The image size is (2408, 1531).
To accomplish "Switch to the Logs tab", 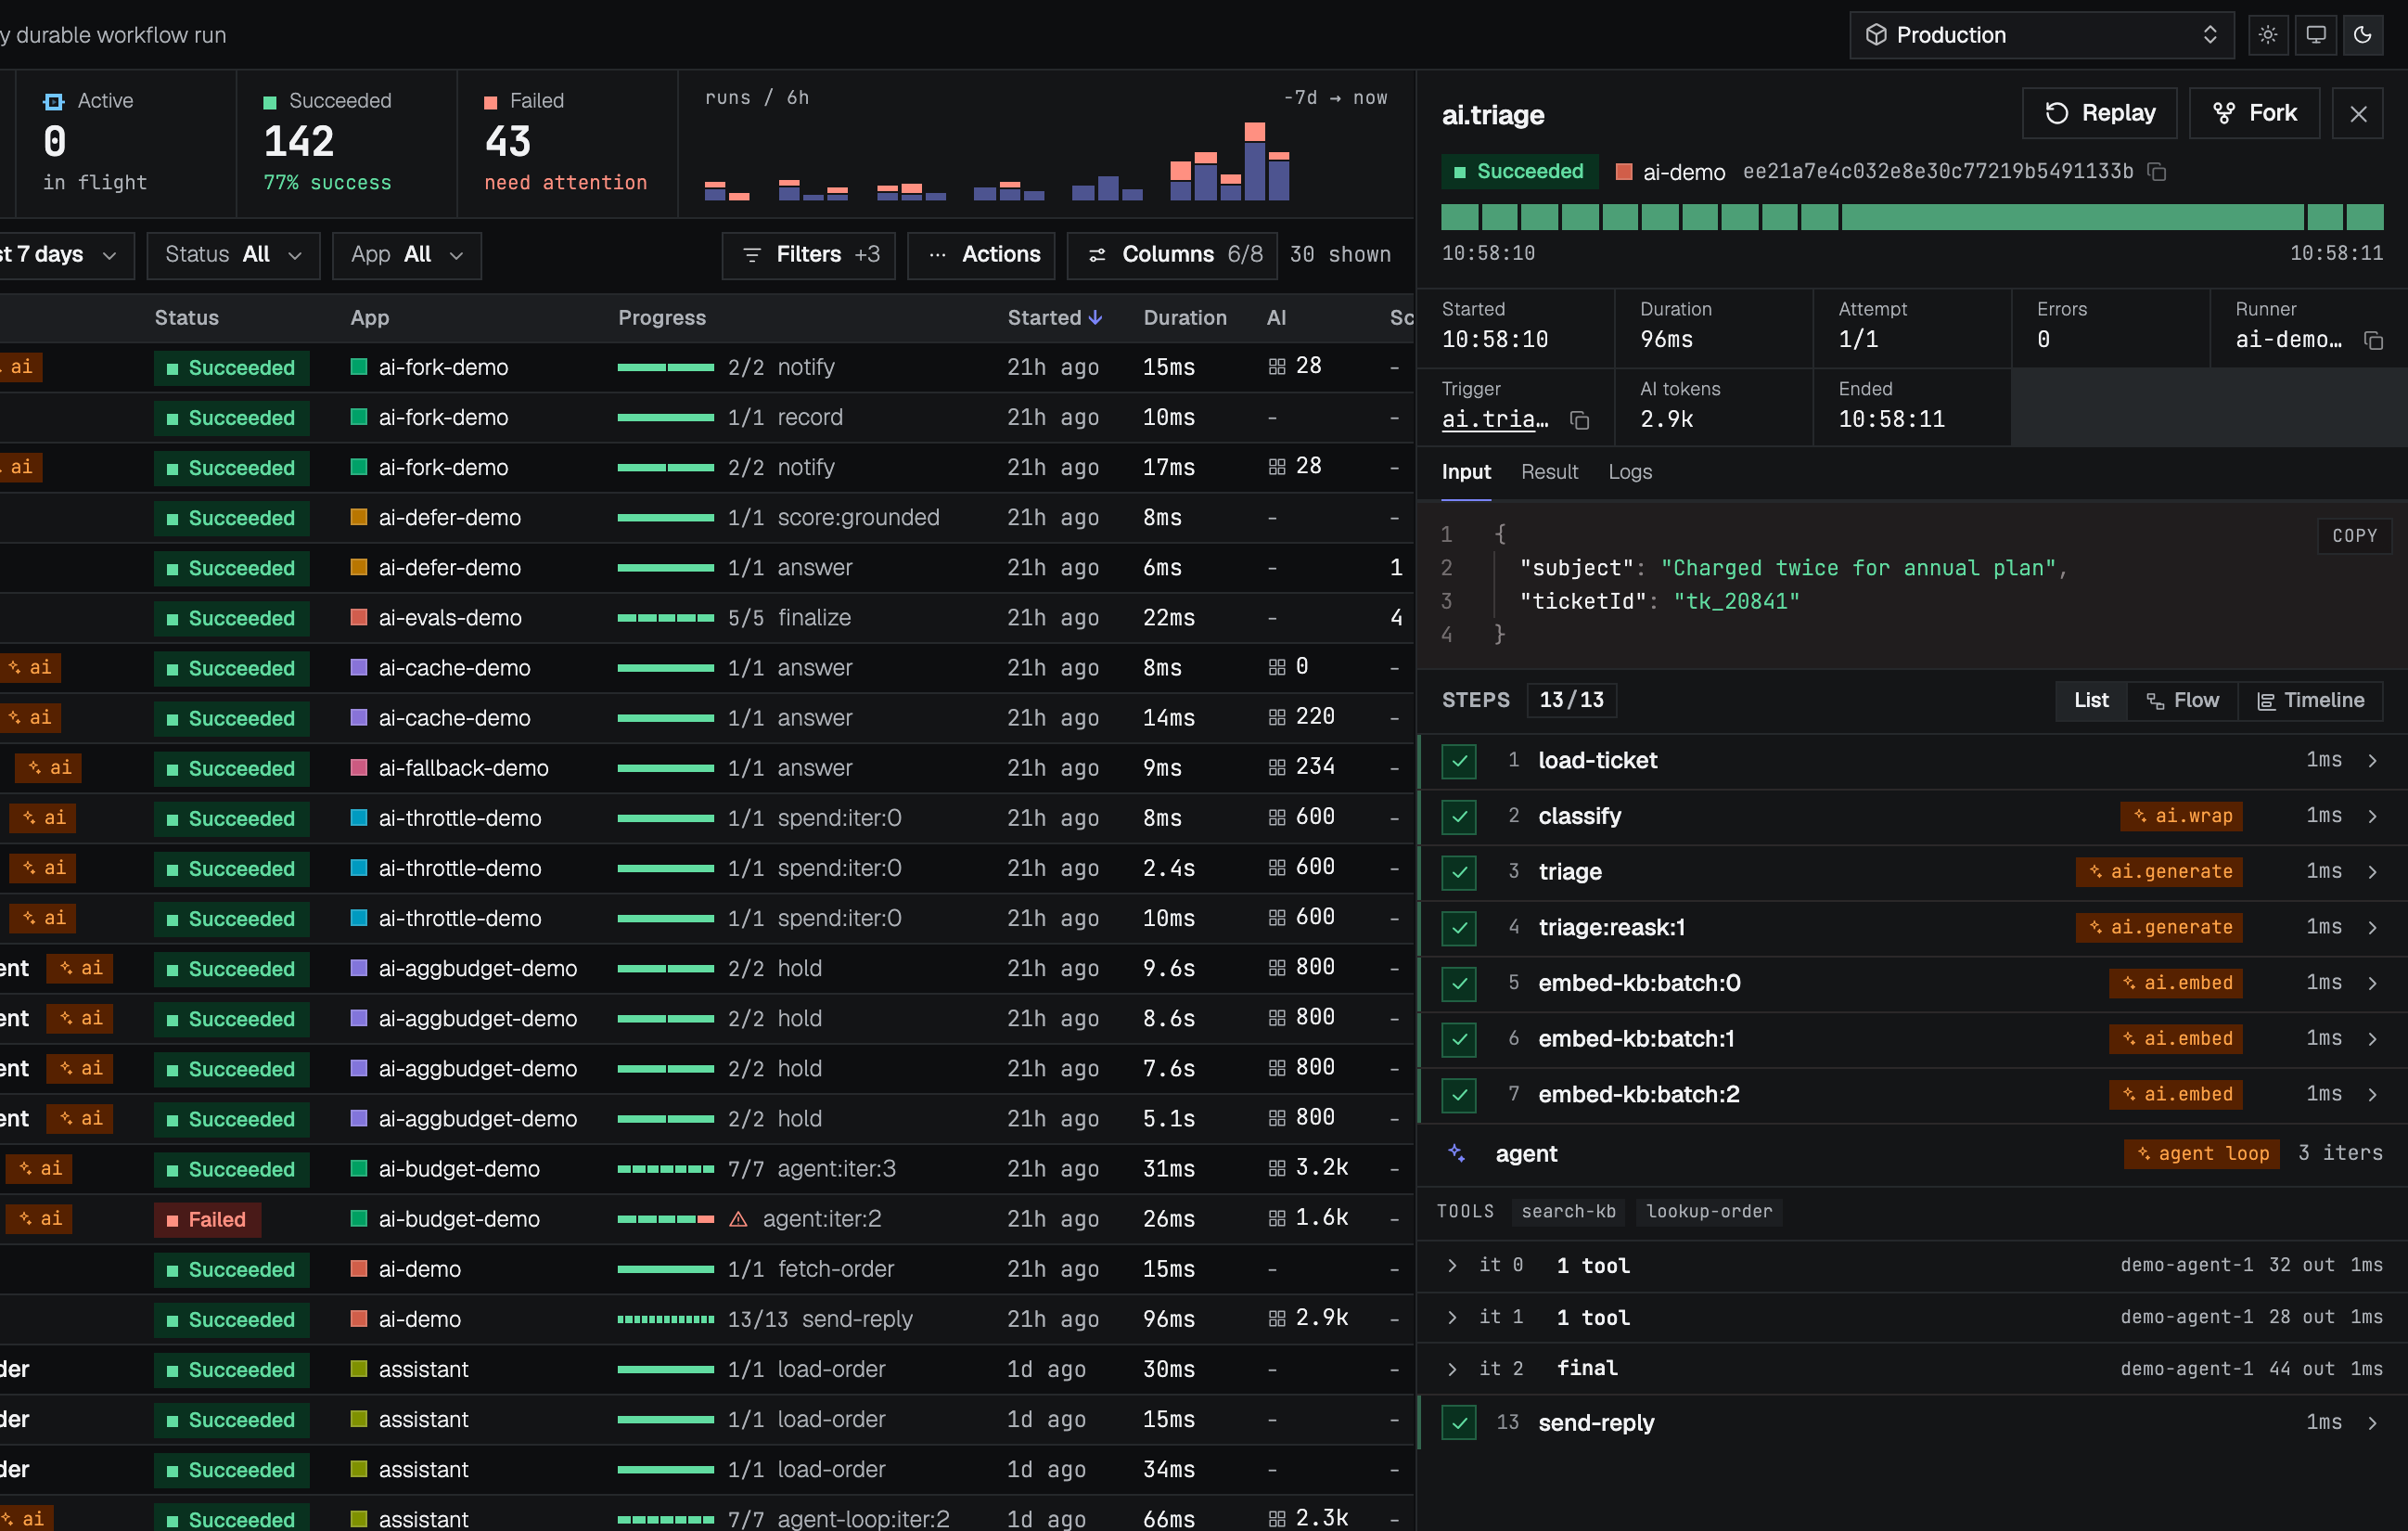I will (x=1630, y=472).
